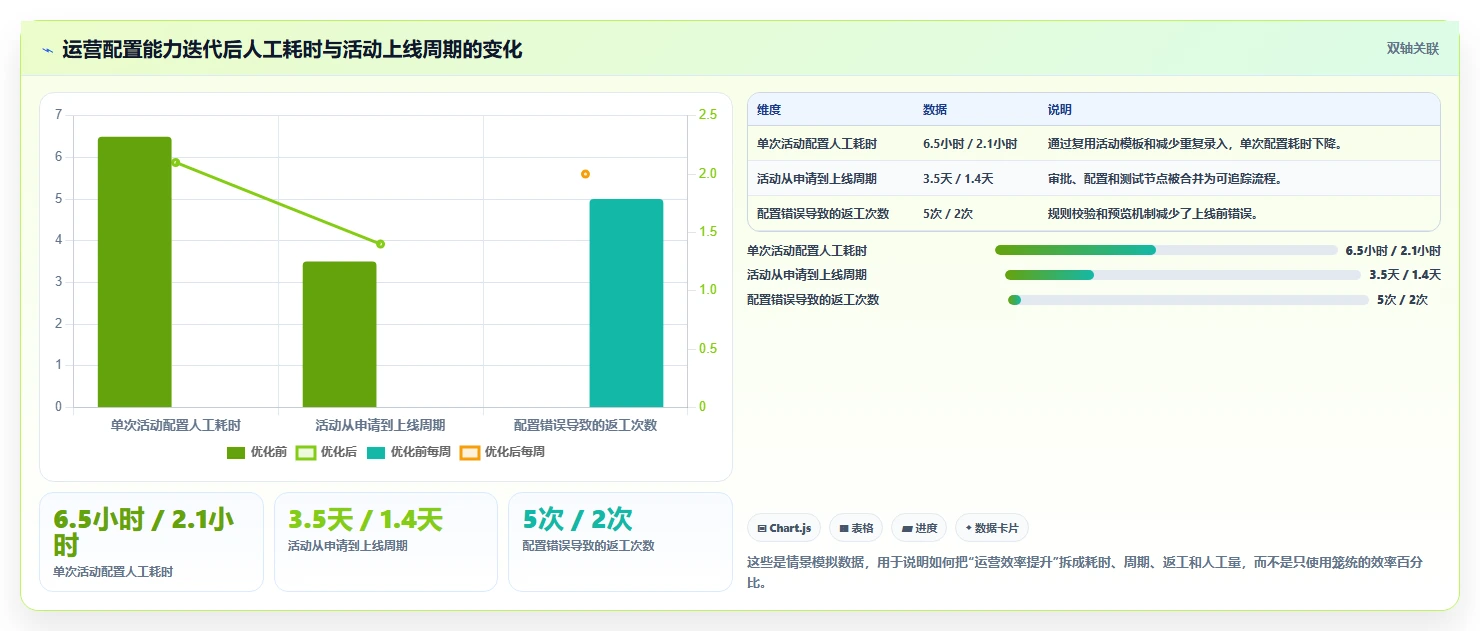Click the 双轴关联 label in header

1412,49
